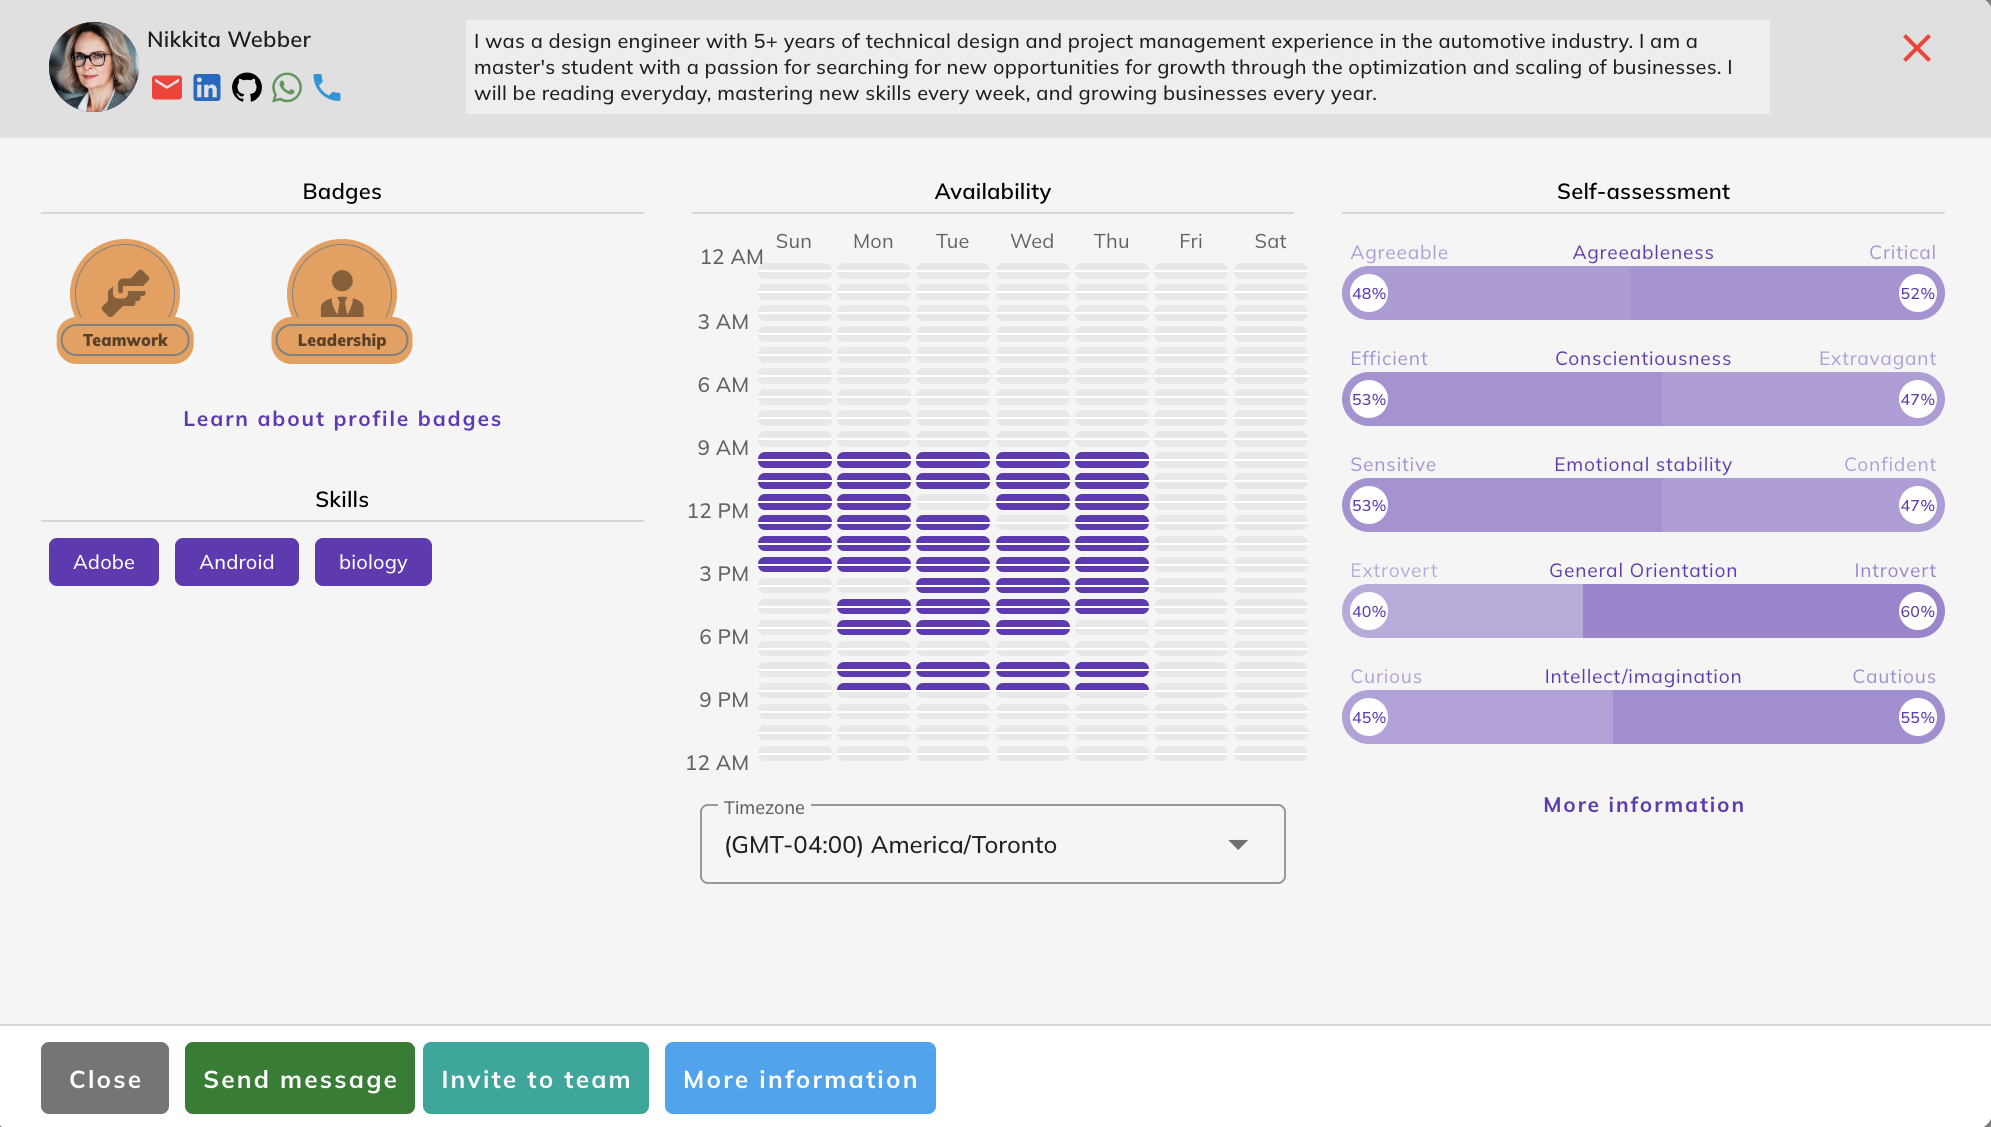Click the purple More information link

pos(1643,805)
